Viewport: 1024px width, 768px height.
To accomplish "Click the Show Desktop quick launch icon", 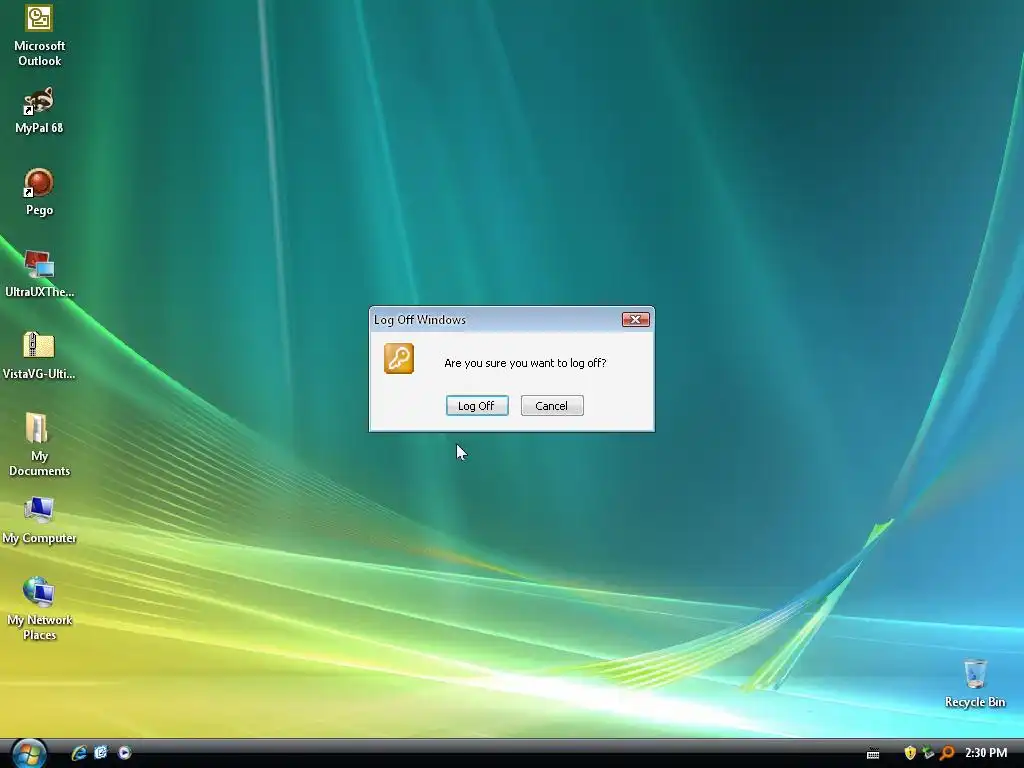I will (x=101, y=753).
